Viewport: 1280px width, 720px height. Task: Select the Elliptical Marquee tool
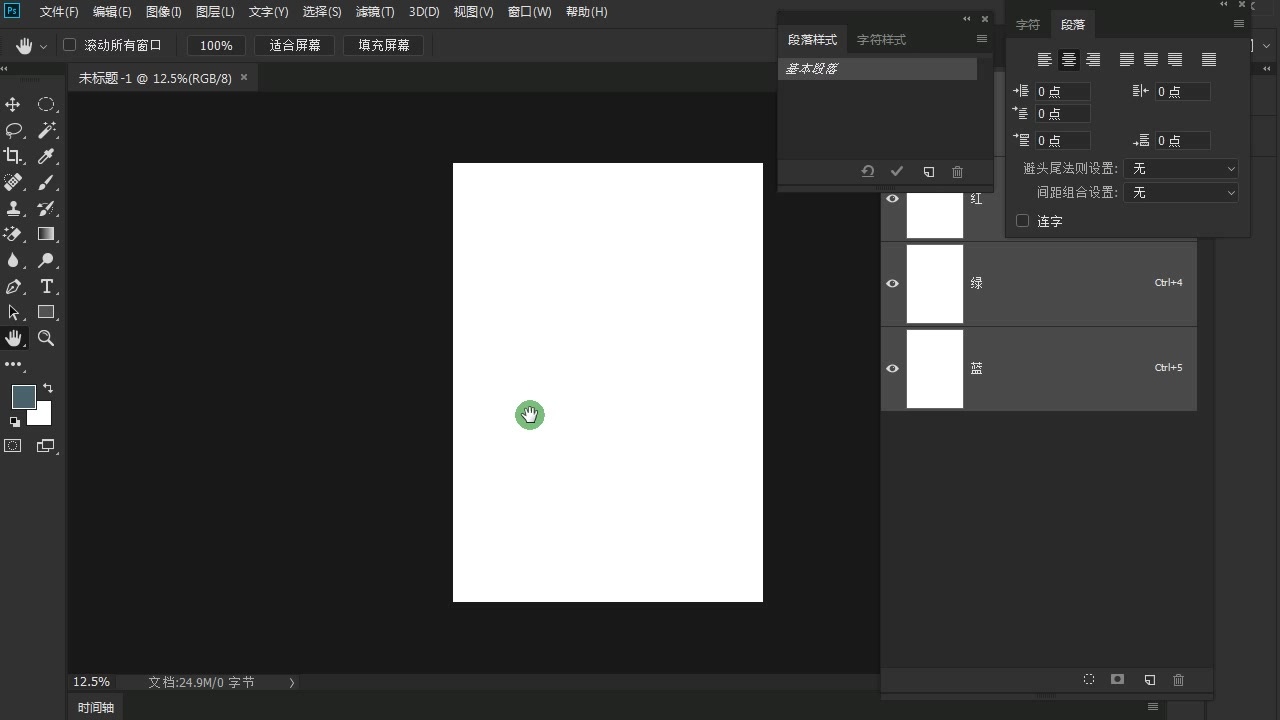[46, 104]
